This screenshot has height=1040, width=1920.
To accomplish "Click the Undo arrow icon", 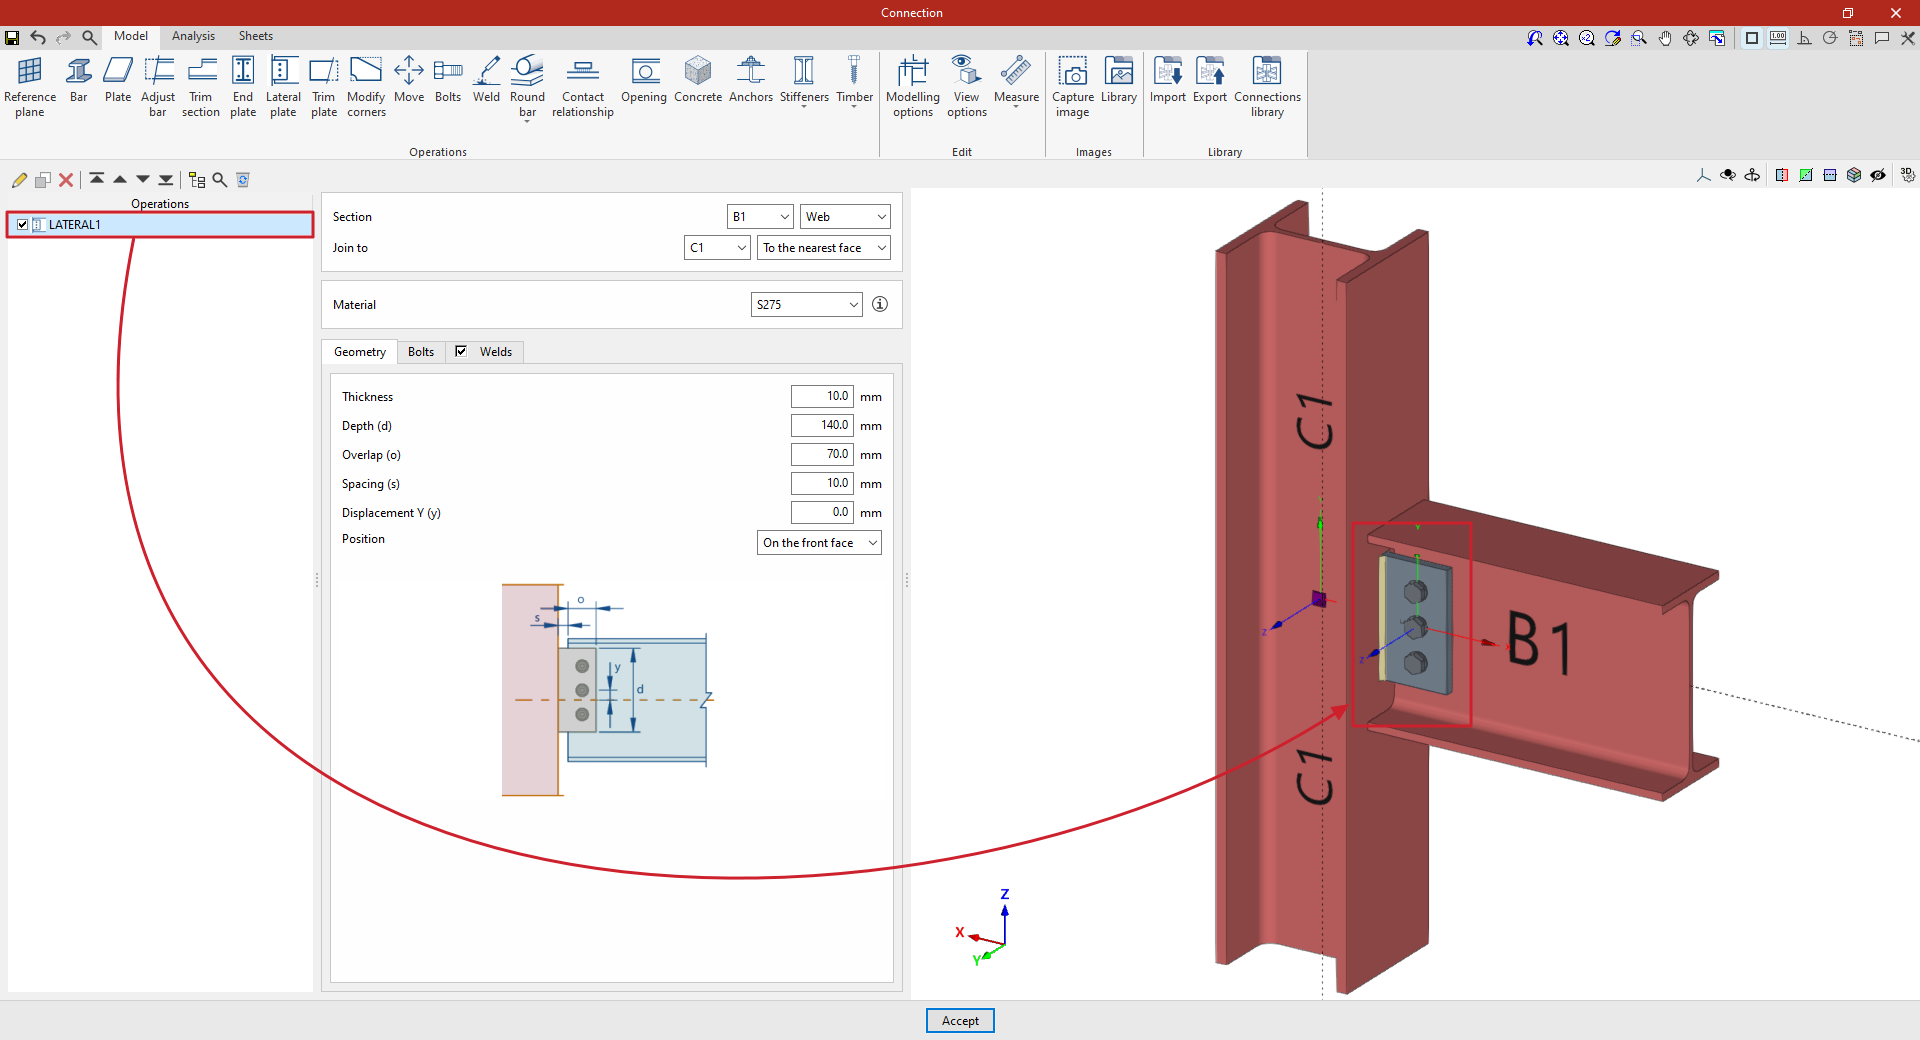I will tap(38, 38).
